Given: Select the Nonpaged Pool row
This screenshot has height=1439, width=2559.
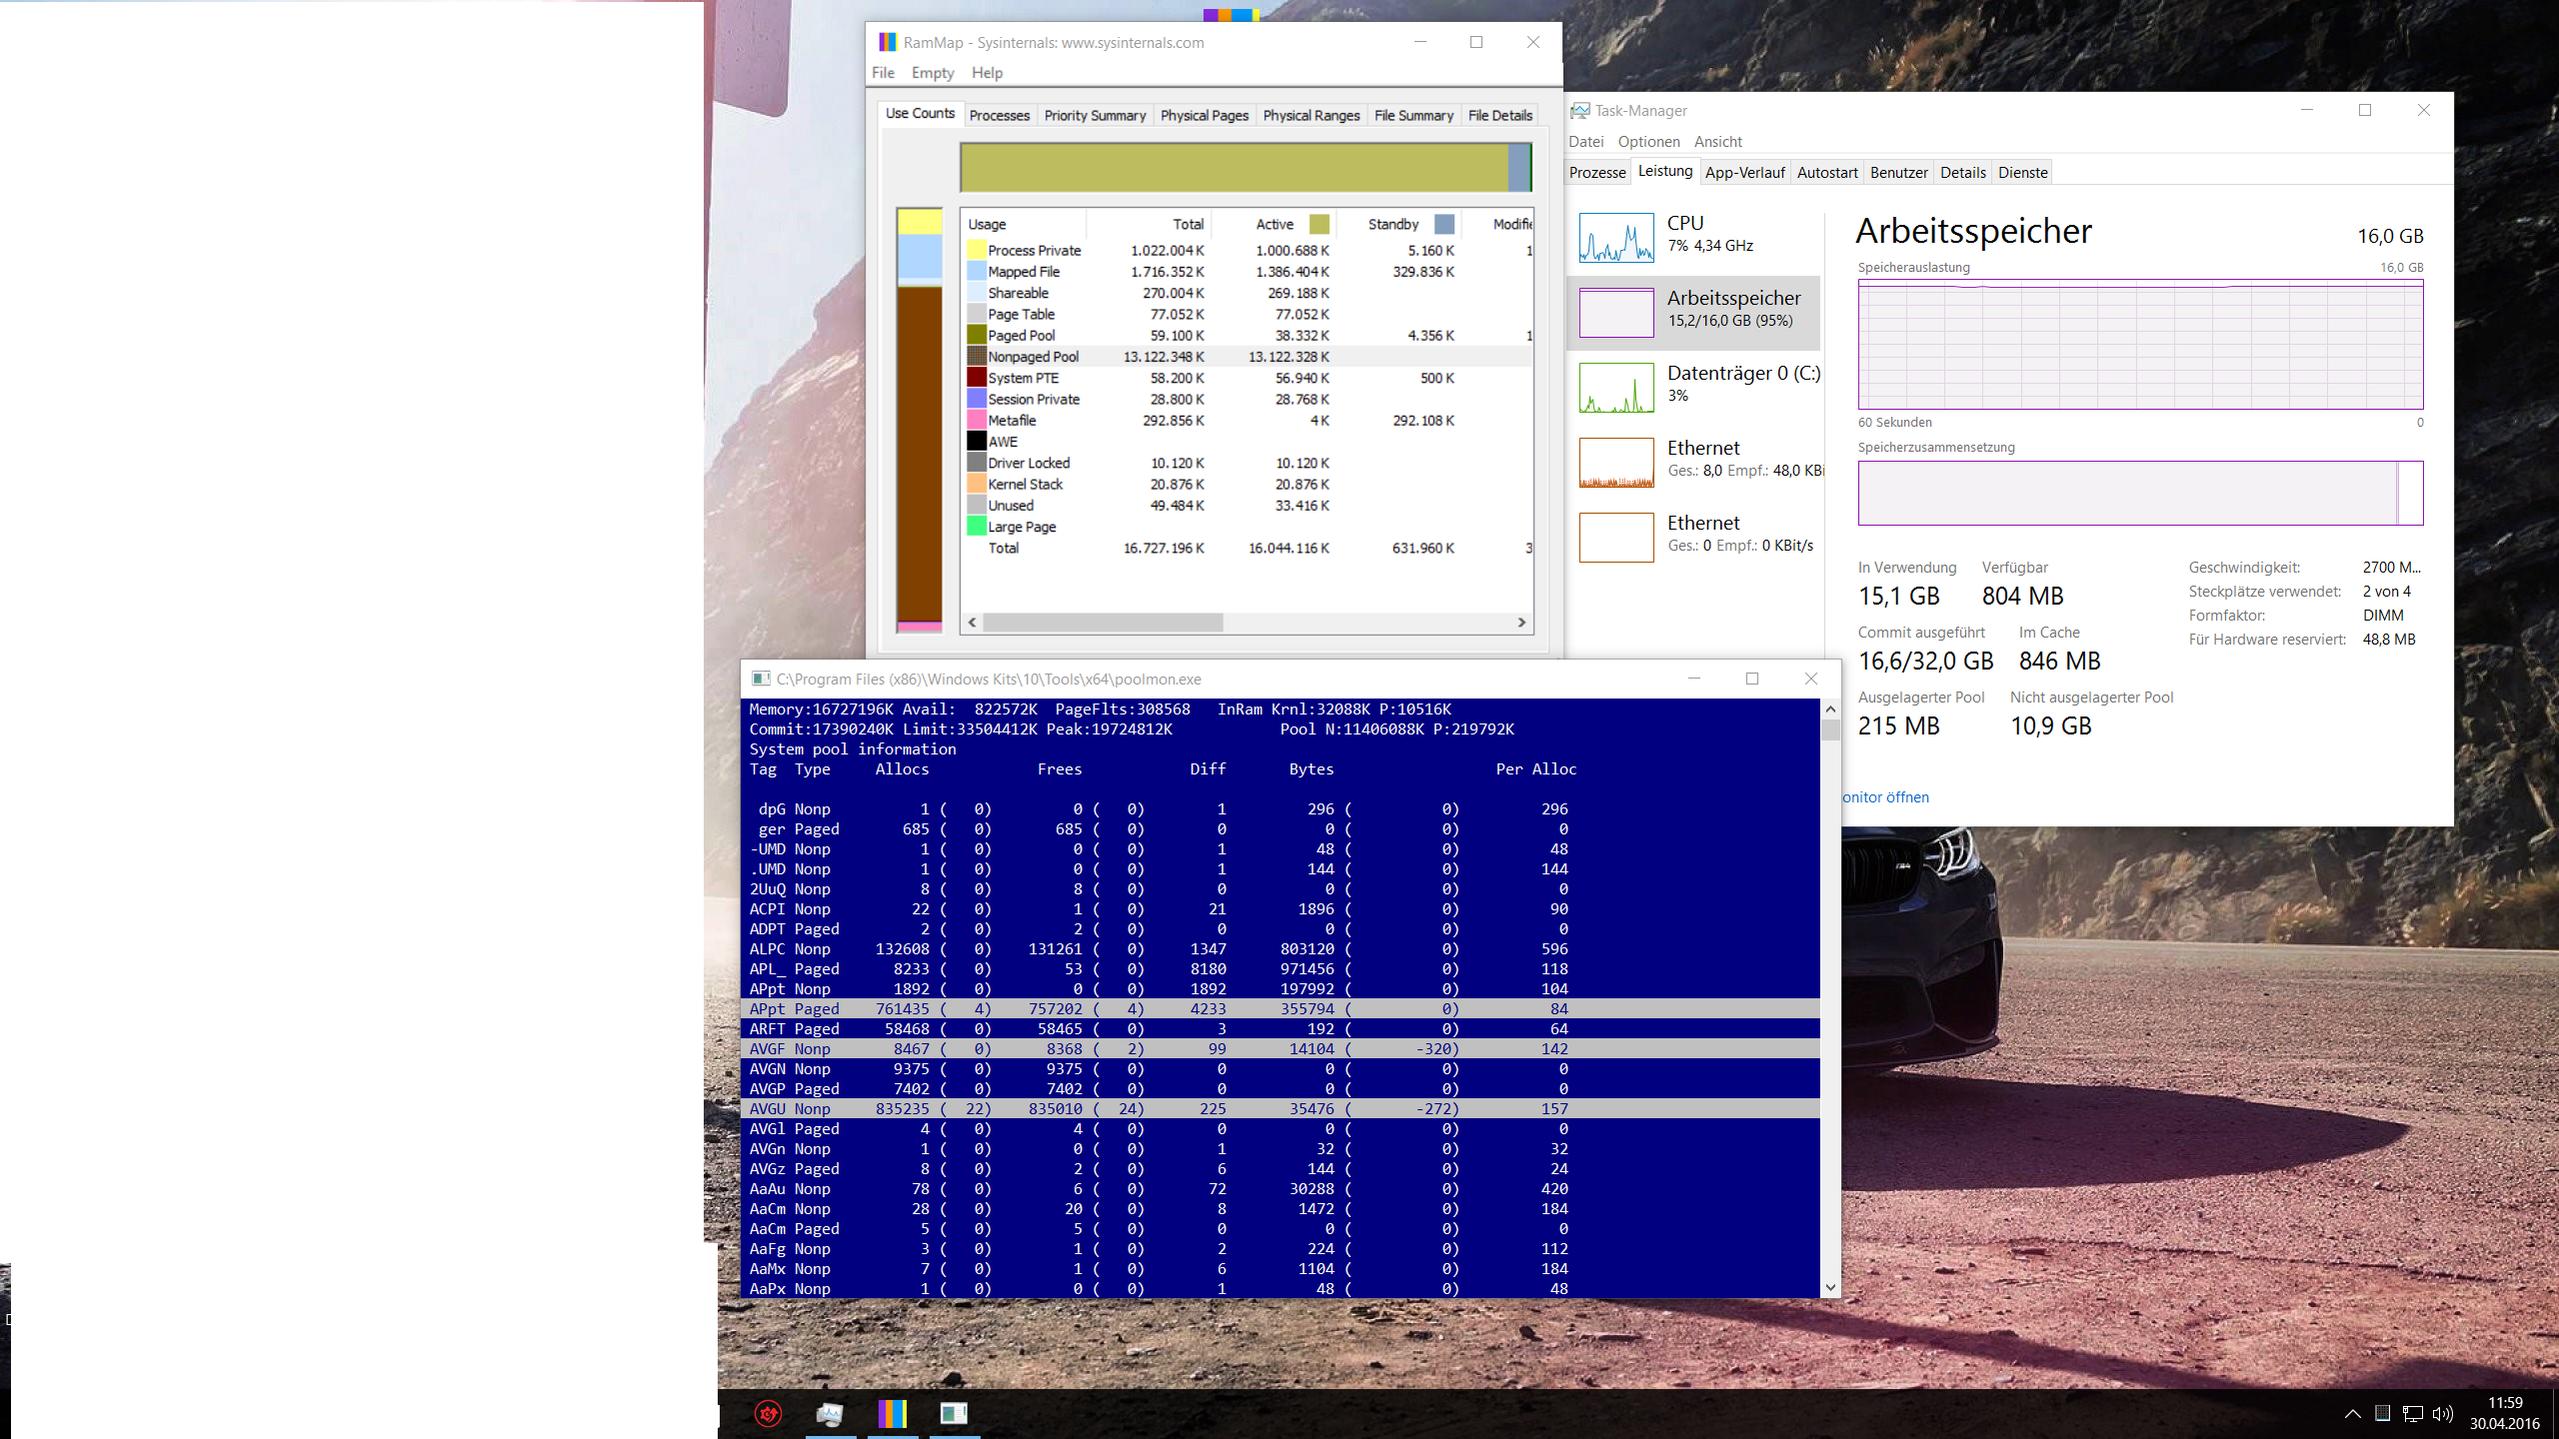Looking at the screenshot, I should pos(1033,357).
